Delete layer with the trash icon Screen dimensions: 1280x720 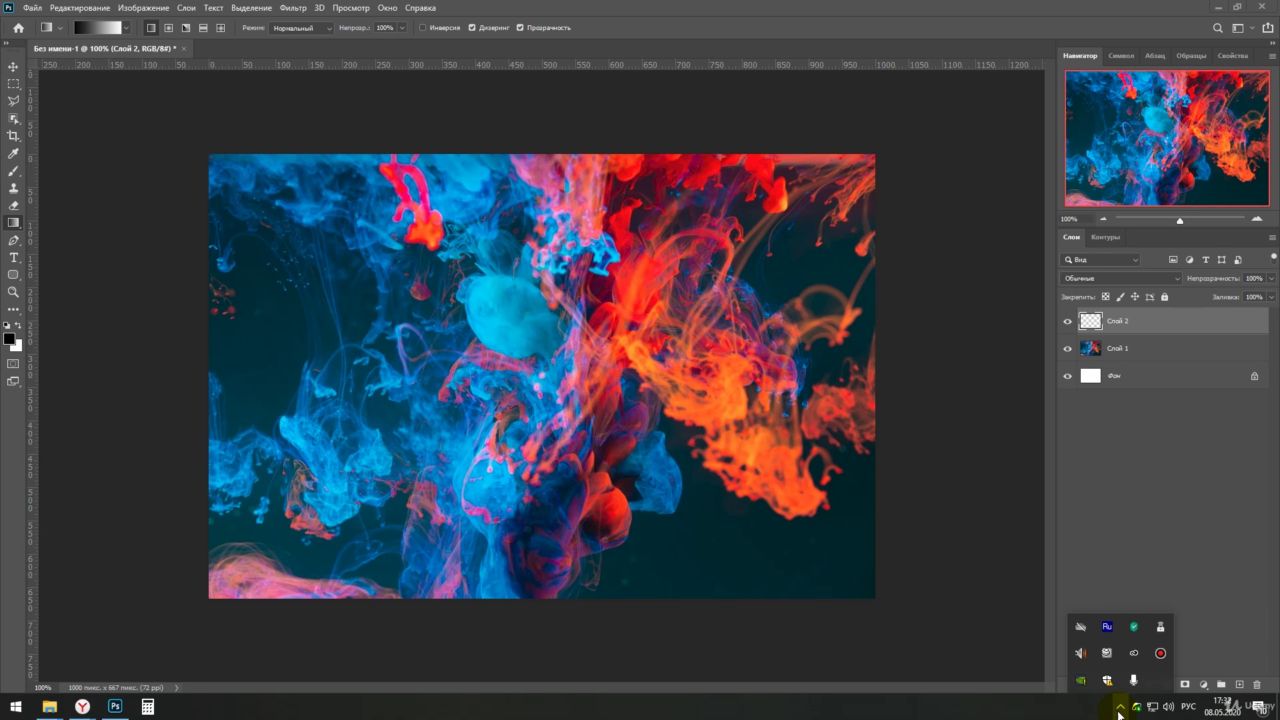click(1257, 685)
